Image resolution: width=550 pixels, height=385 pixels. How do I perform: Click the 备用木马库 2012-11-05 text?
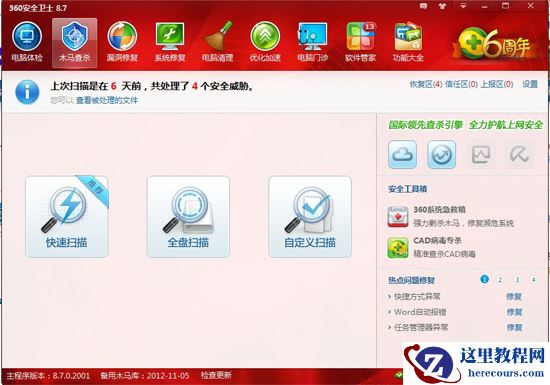click(x=145, y=376)
